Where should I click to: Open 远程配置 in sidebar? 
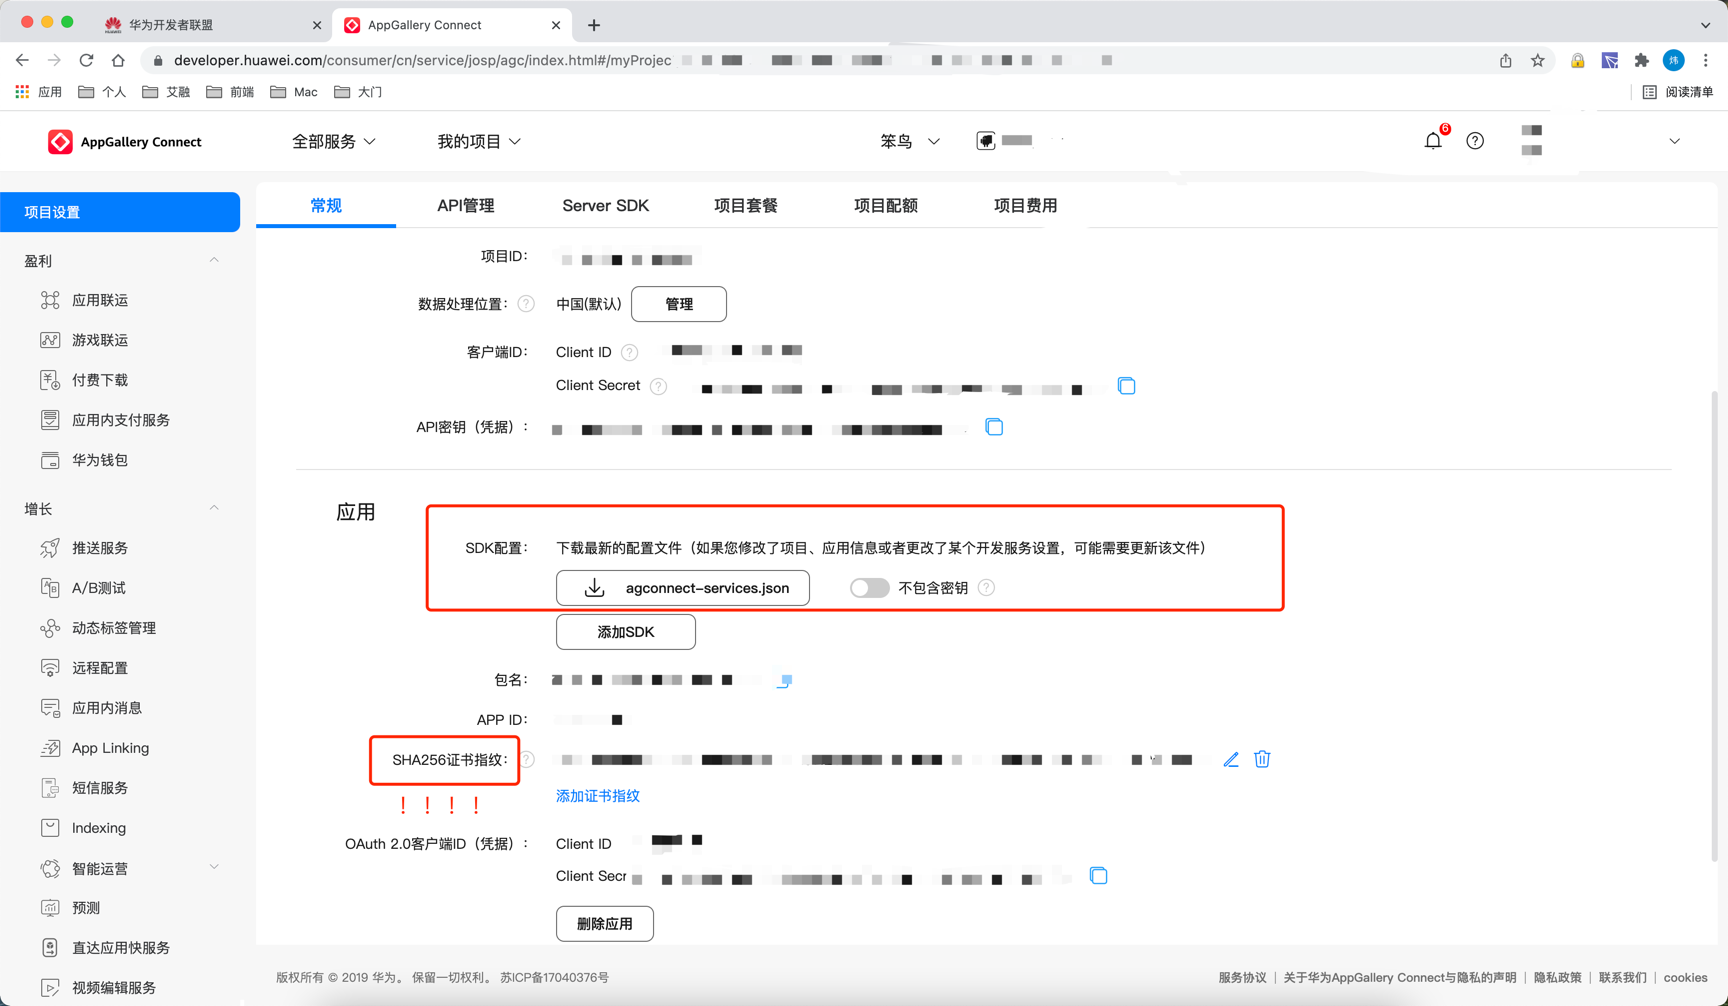pyautogui.click(x=100, y=668)
